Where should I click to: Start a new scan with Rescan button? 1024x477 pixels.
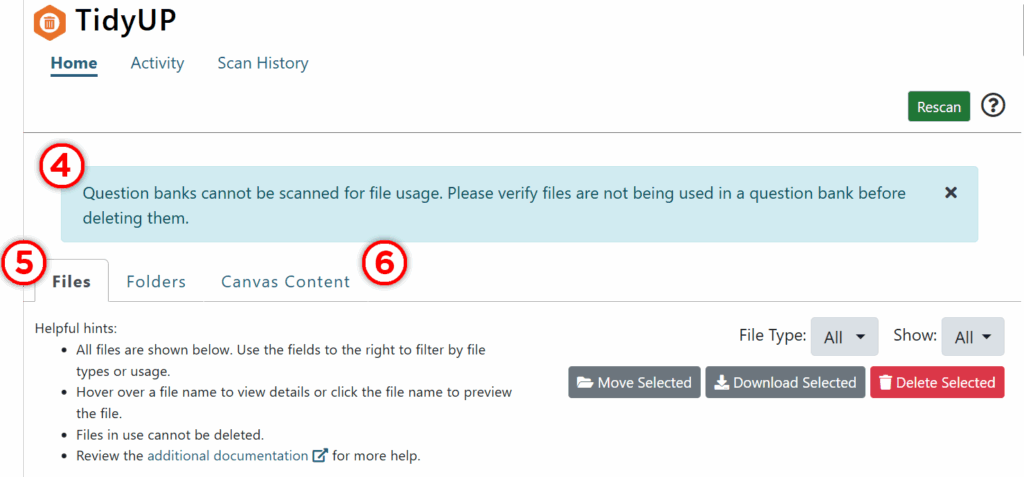coord(938,107)
